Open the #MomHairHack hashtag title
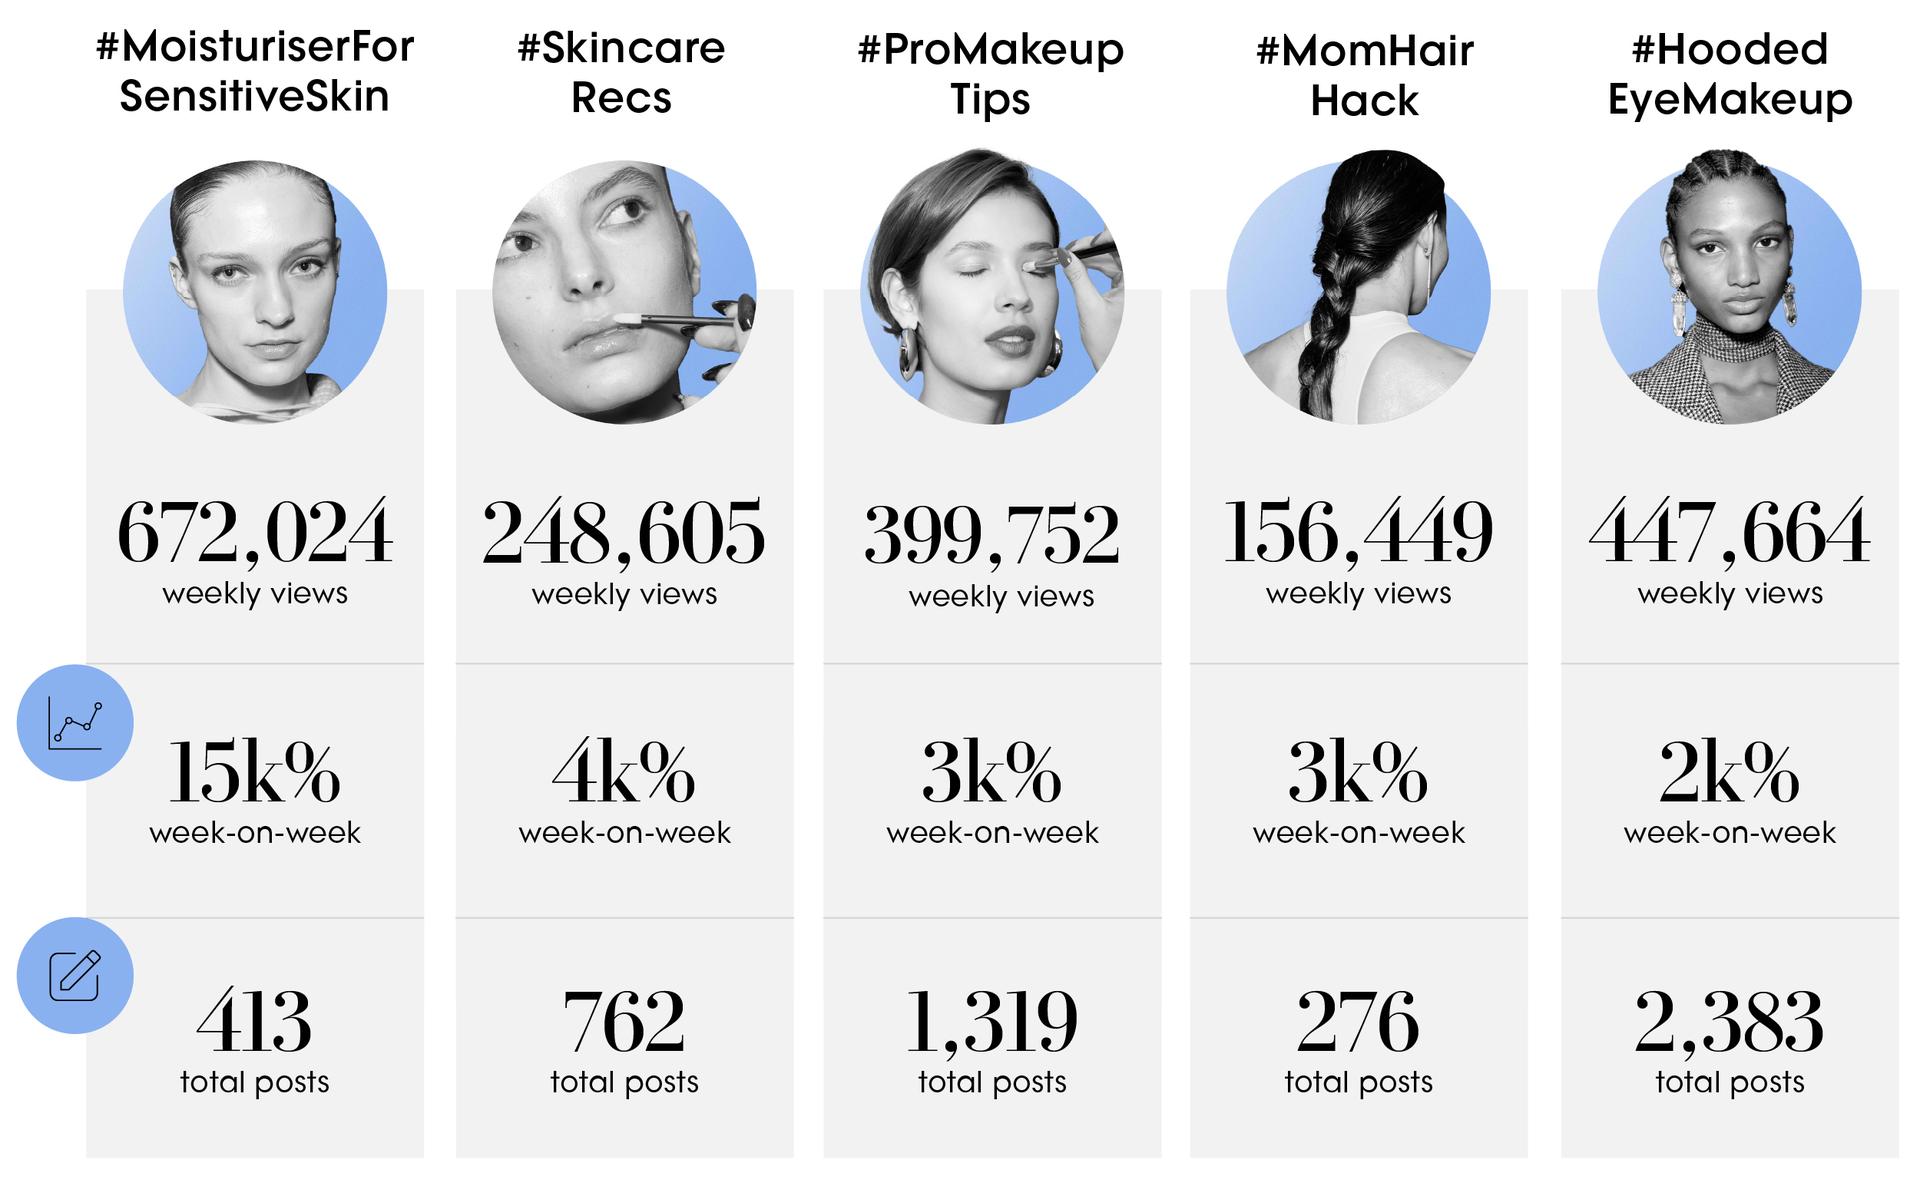 pyautogui.click(x=1365, y=75)
